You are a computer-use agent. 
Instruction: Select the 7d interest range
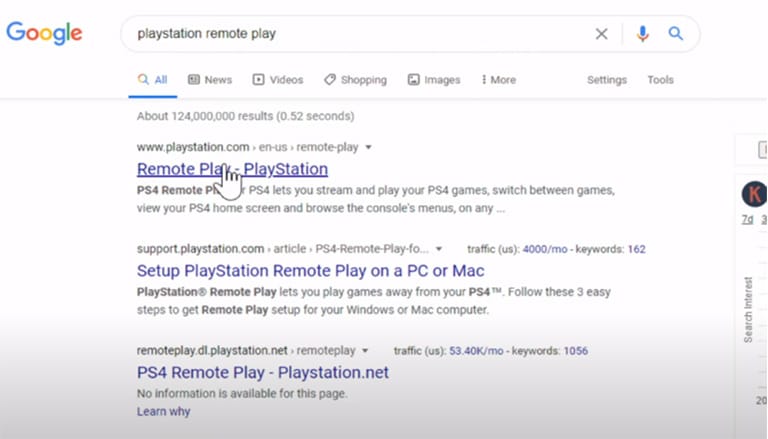[x=747, y=220]
